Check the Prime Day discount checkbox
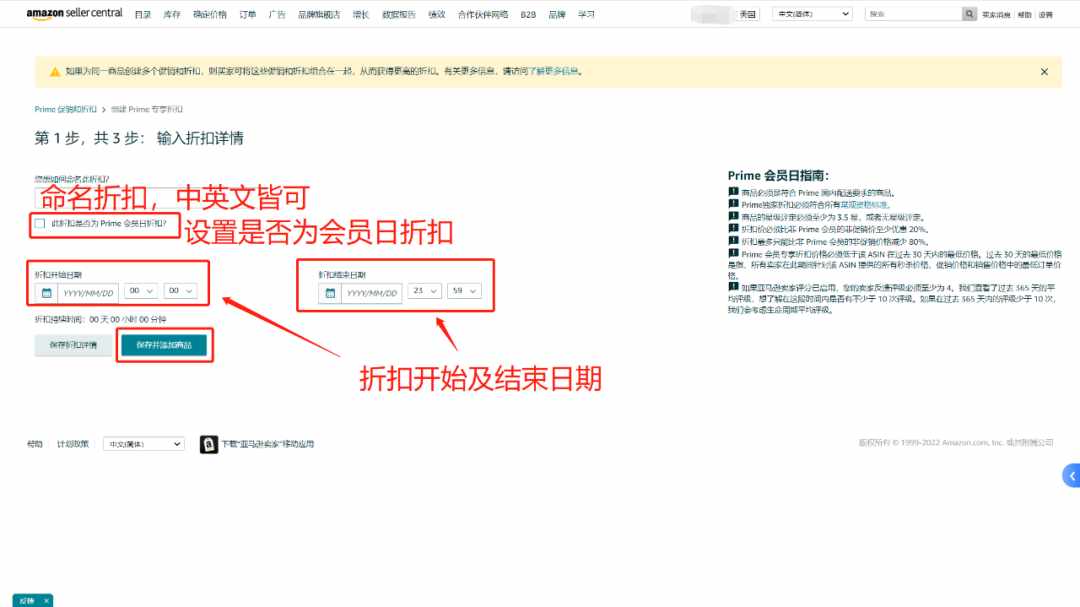The width and height of the screenshot is (1080, 607). [x=40, y=223]
